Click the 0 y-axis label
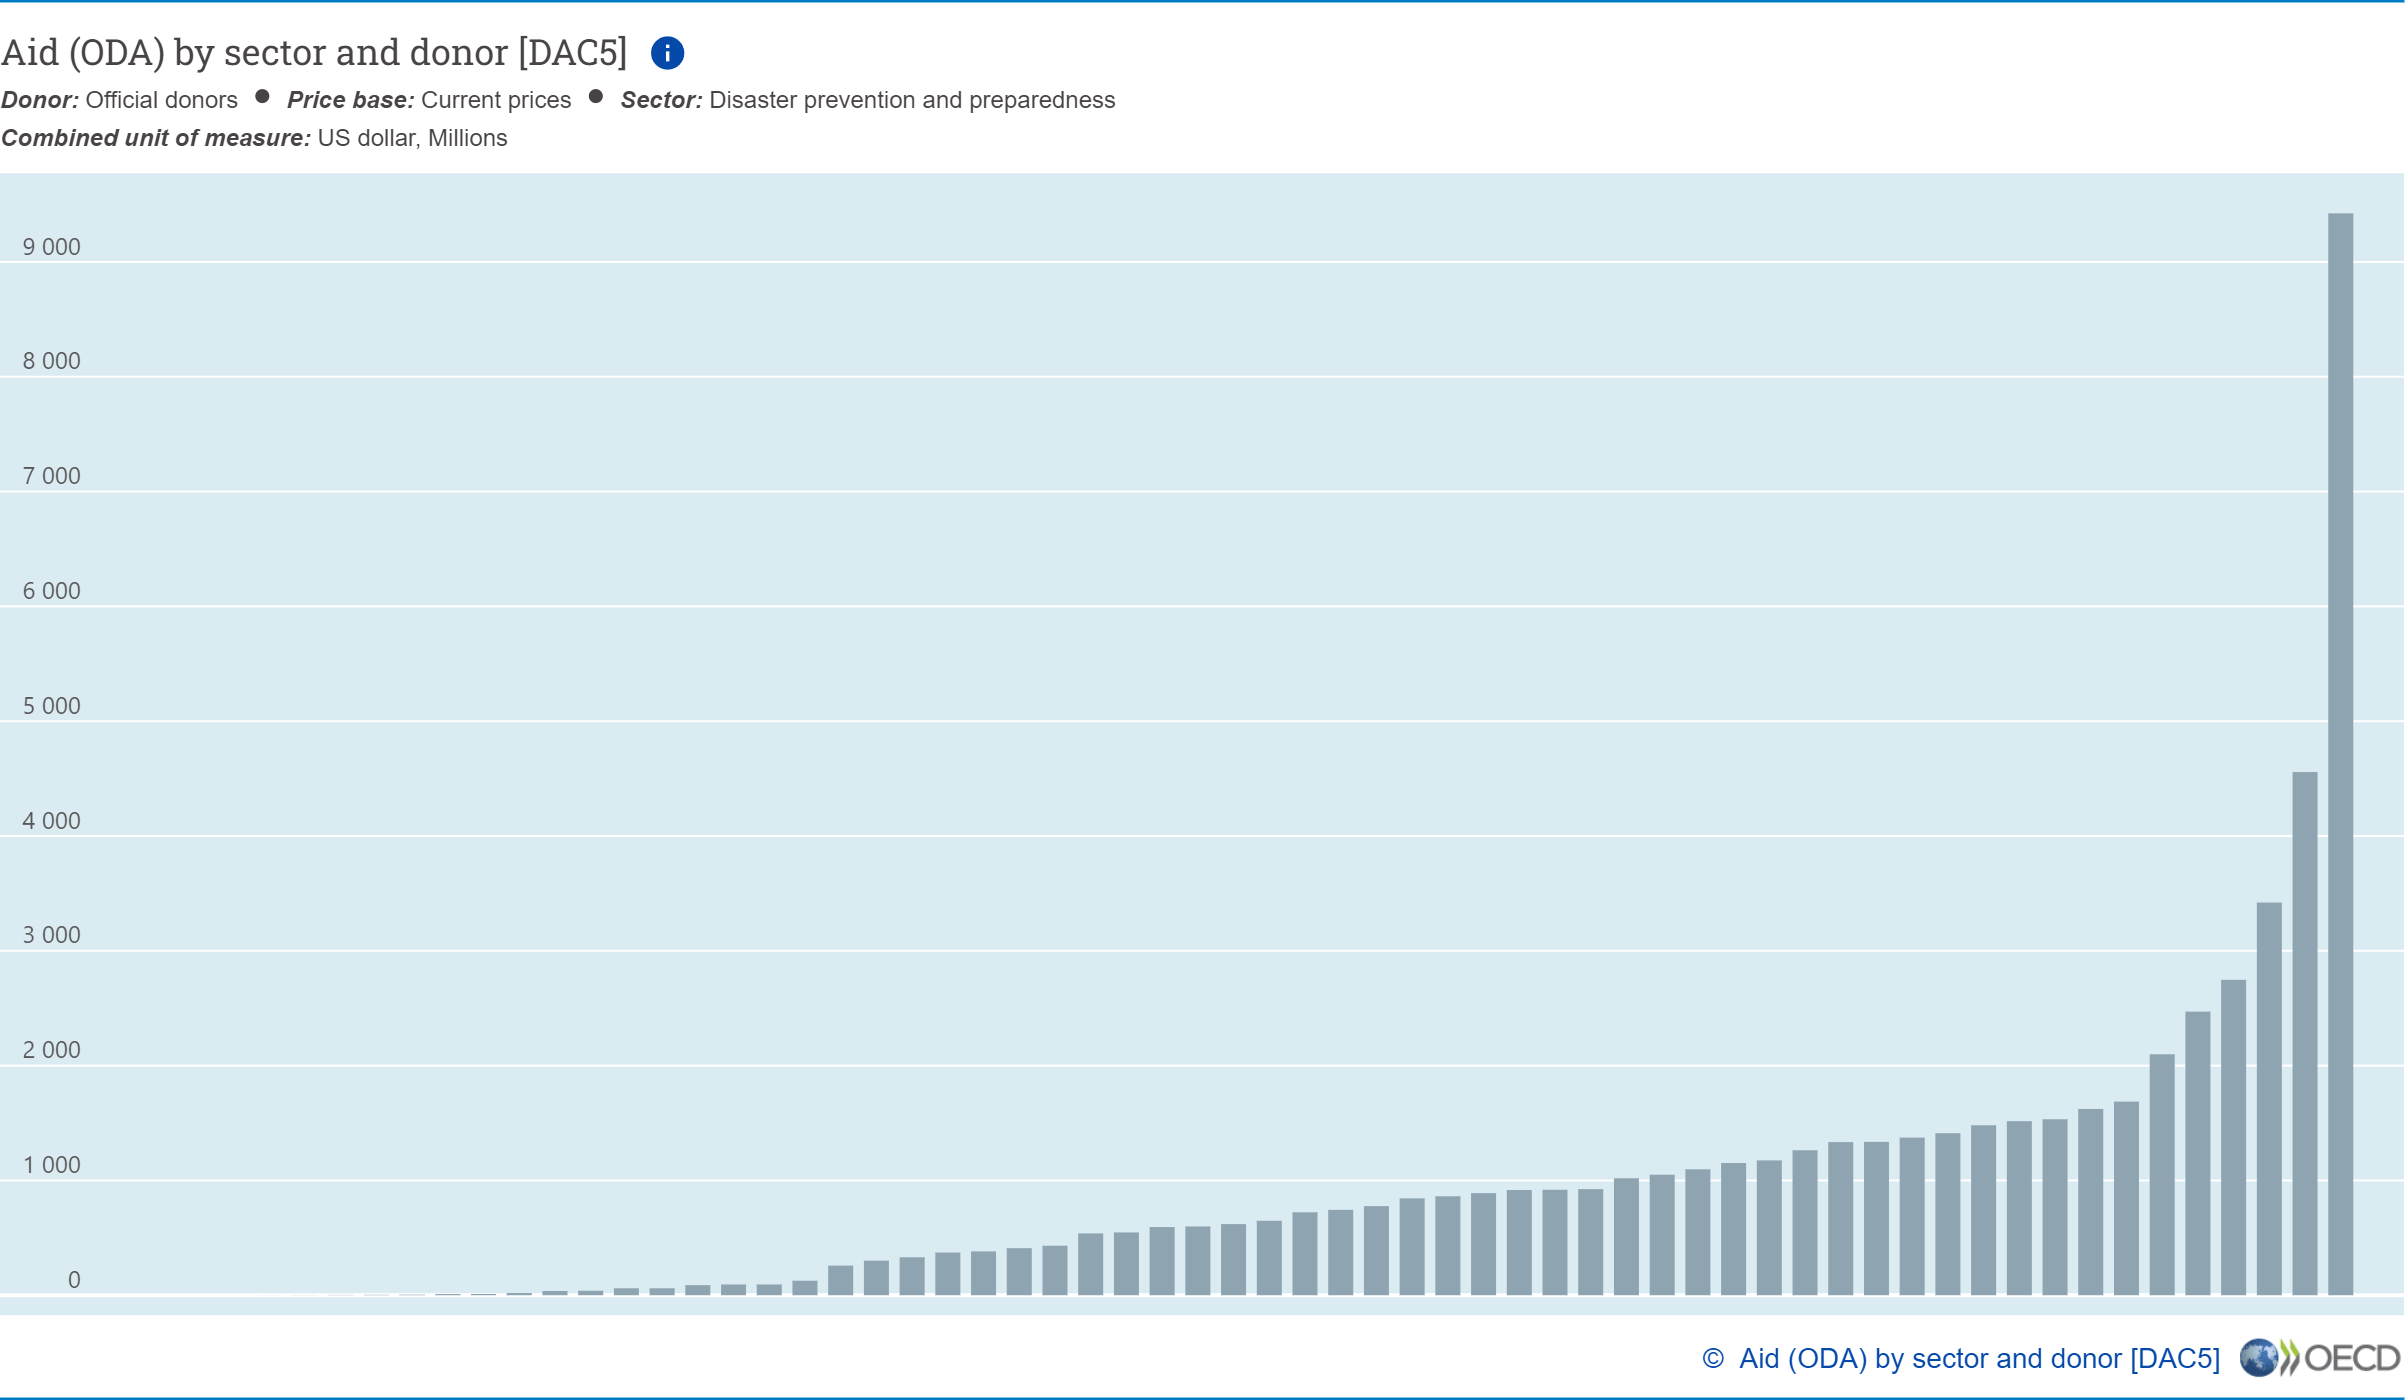 click(74, 1280)
